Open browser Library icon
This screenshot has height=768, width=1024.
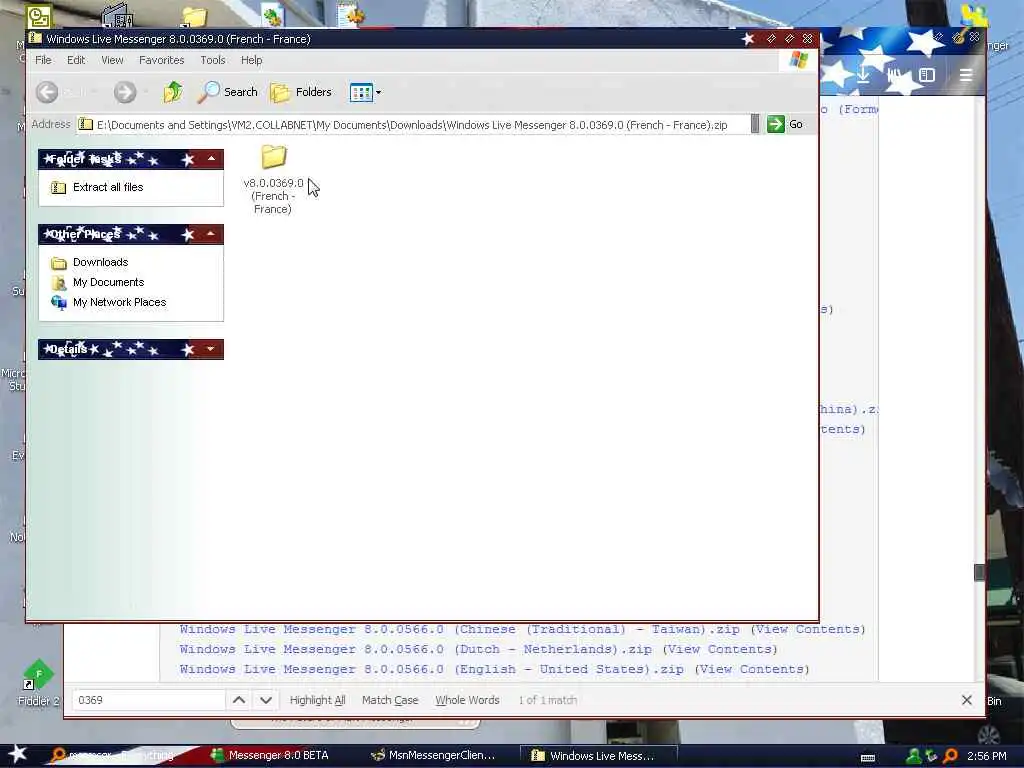coord(895,75)
